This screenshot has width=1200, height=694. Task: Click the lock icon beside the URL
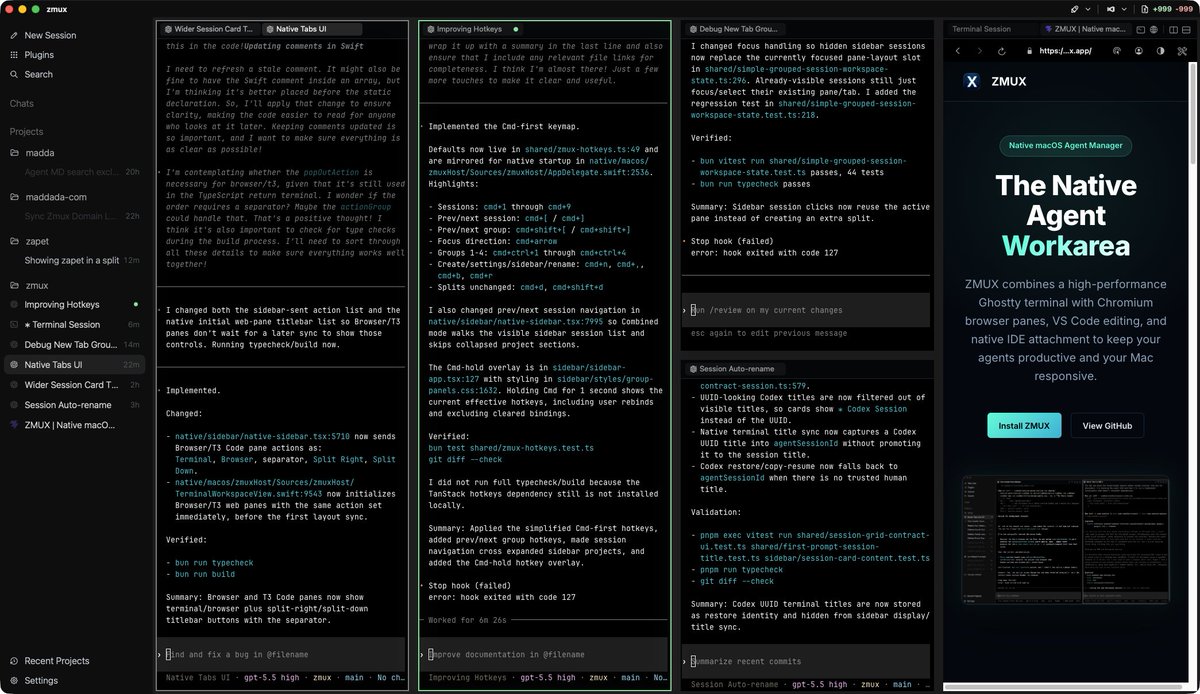(x=1029, y=51)
